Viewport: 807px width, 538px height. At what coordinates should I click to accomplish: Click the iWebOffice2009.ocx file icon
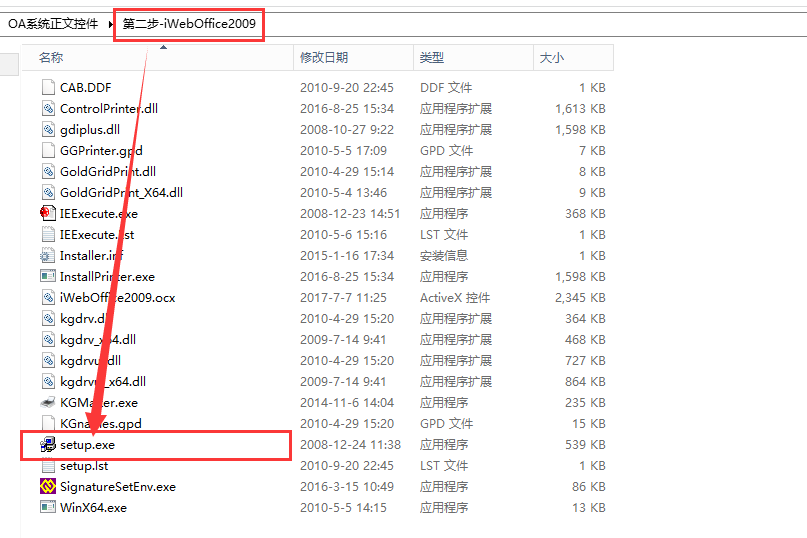[x=48, y=297]
